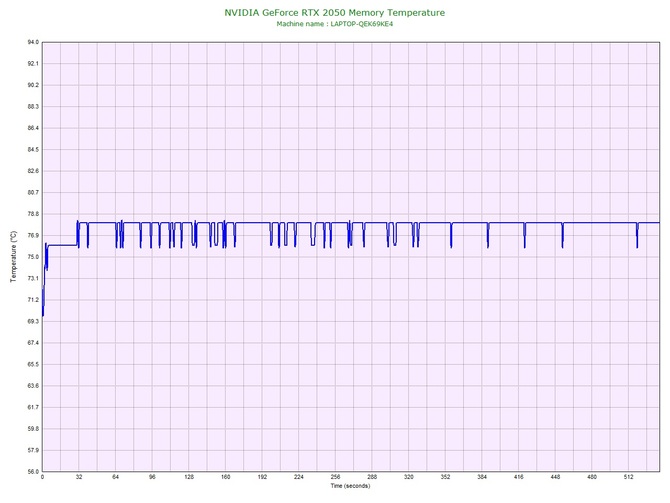Click the 92.1 y-axis value
Image resolution: width=670 pixels, height=503 pixels.
[x=33, y=64]
